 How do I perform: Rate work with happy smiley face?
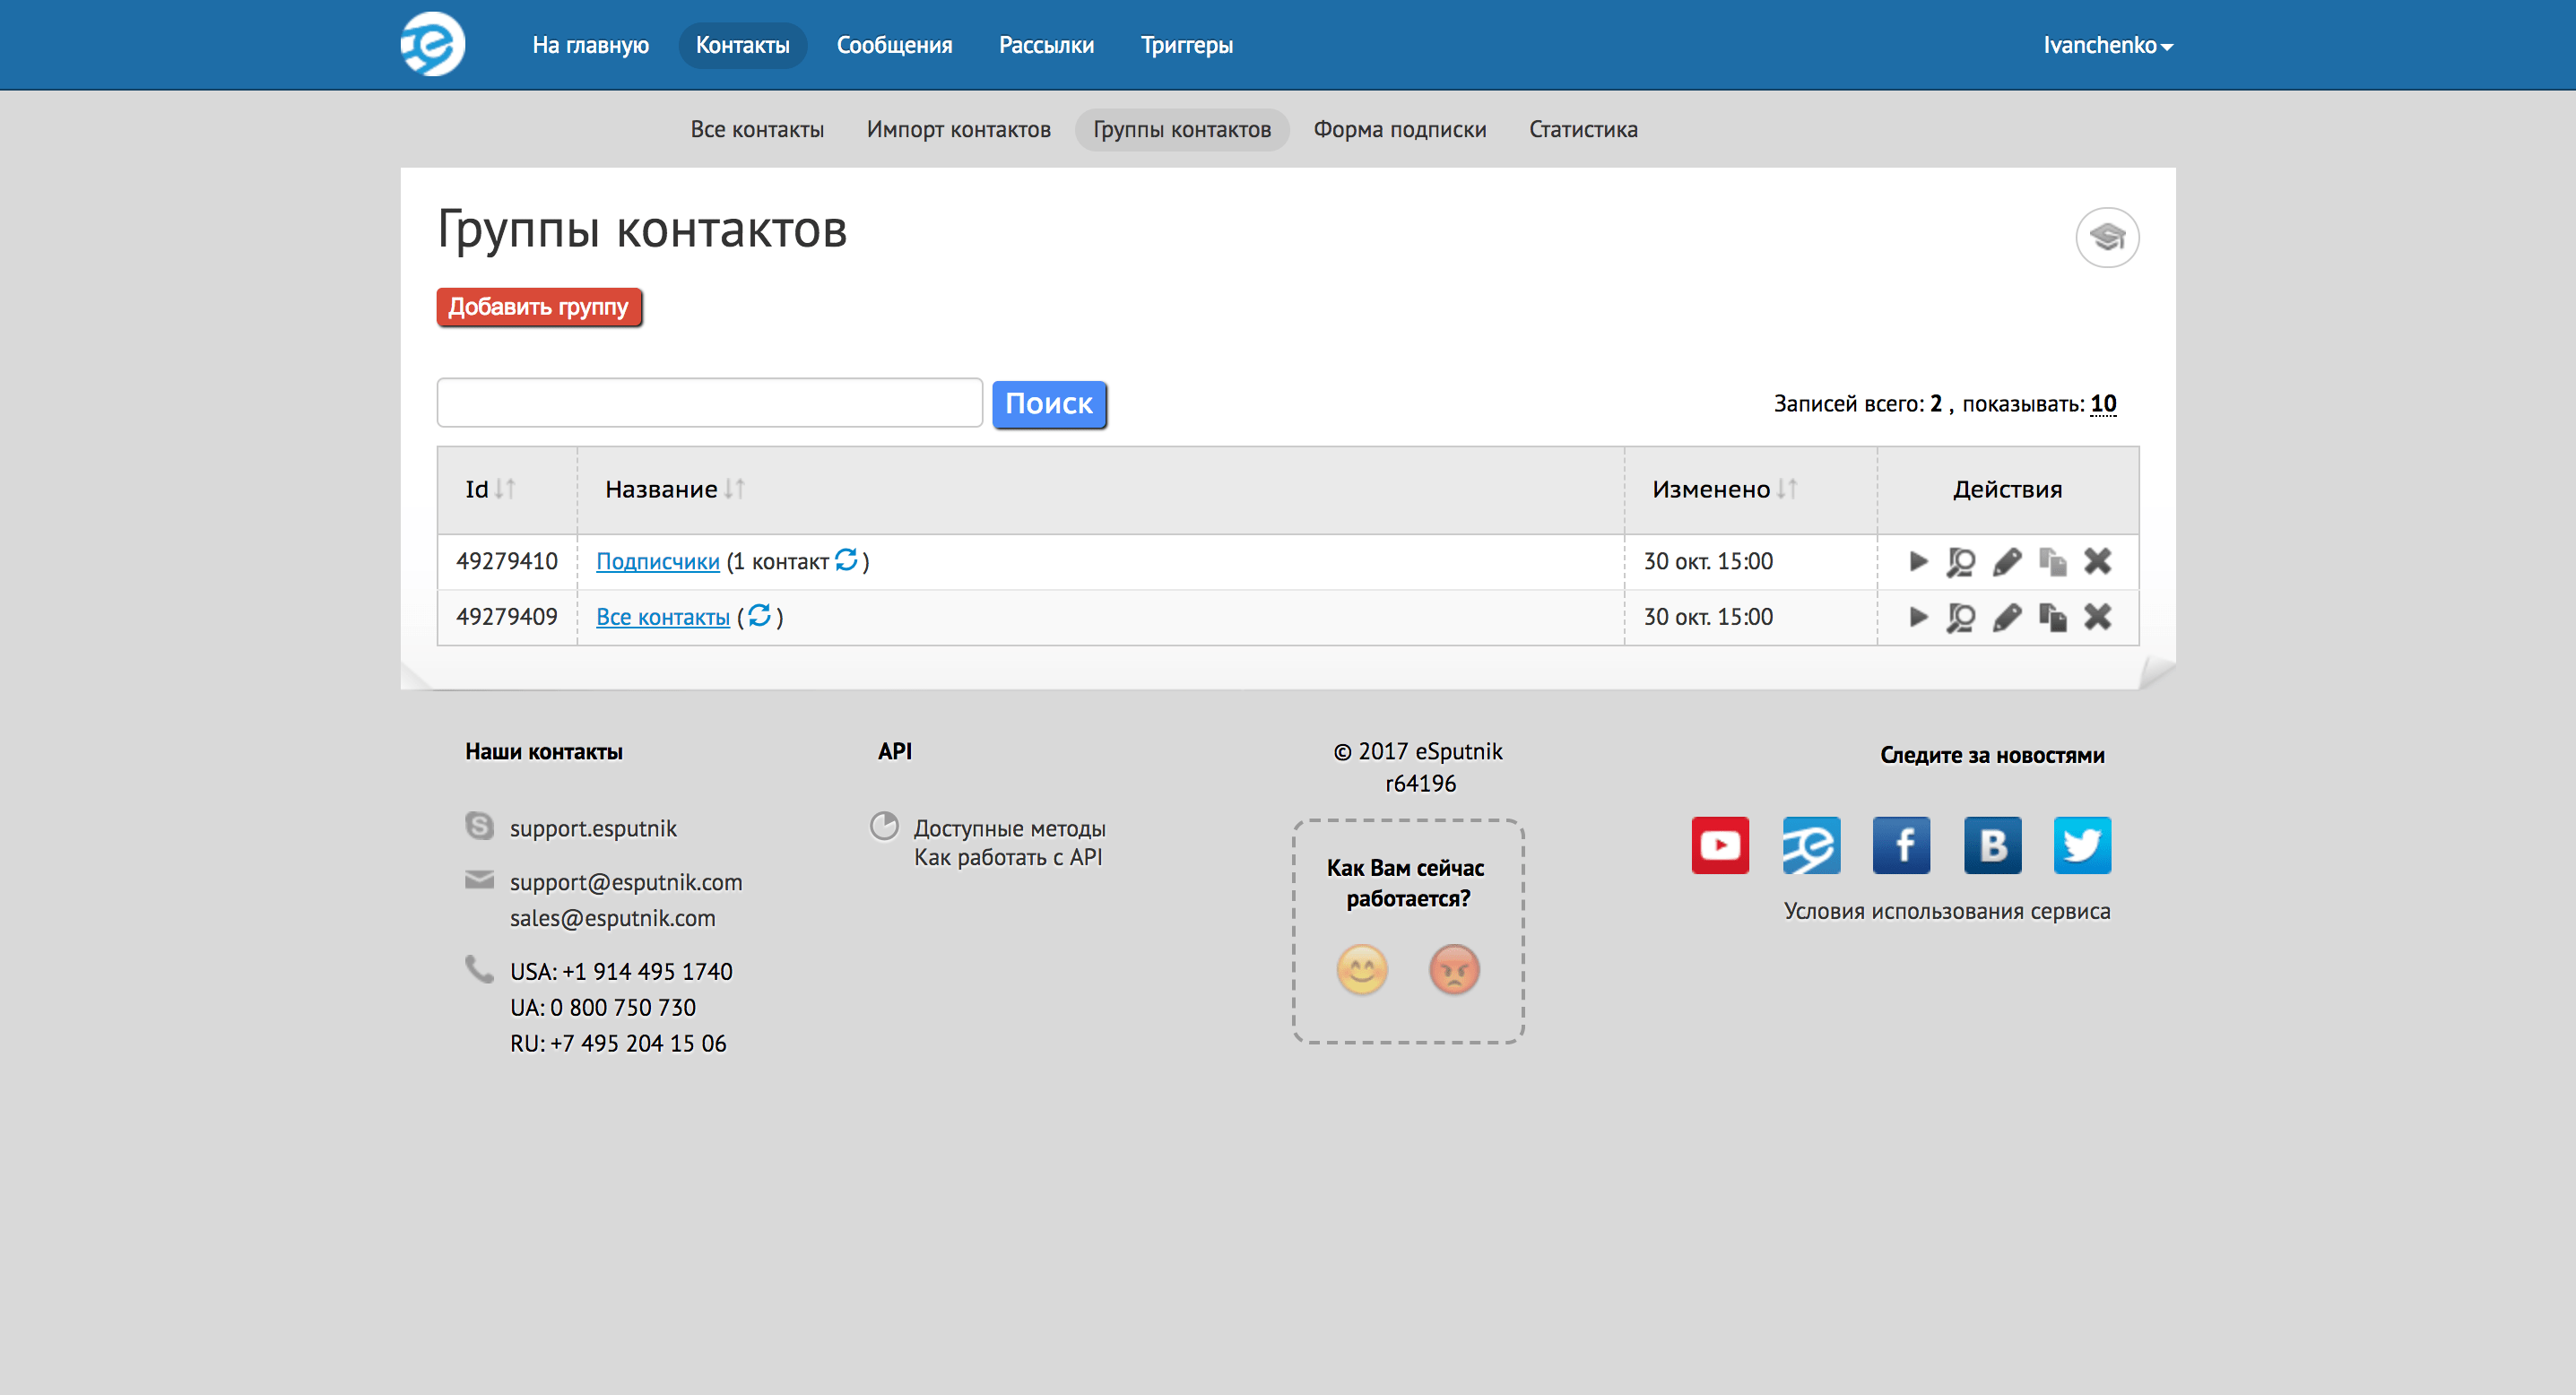click(1361, 969)
